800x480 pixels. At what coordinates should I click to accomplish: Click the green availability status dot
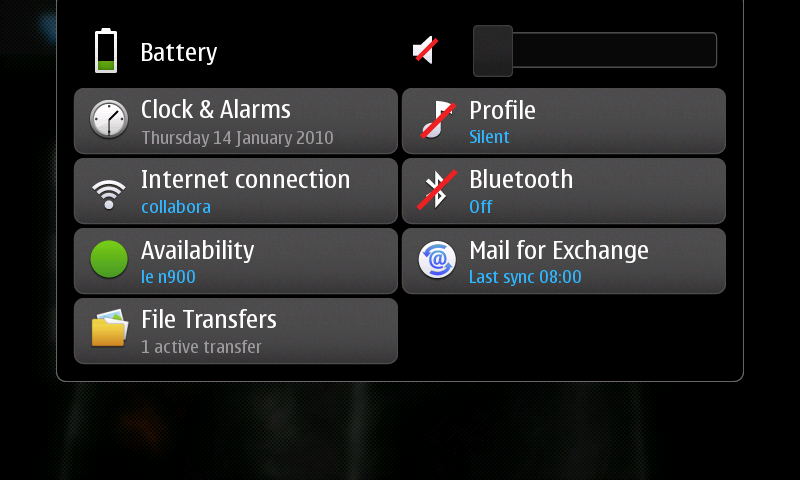[x=109, y=259]
